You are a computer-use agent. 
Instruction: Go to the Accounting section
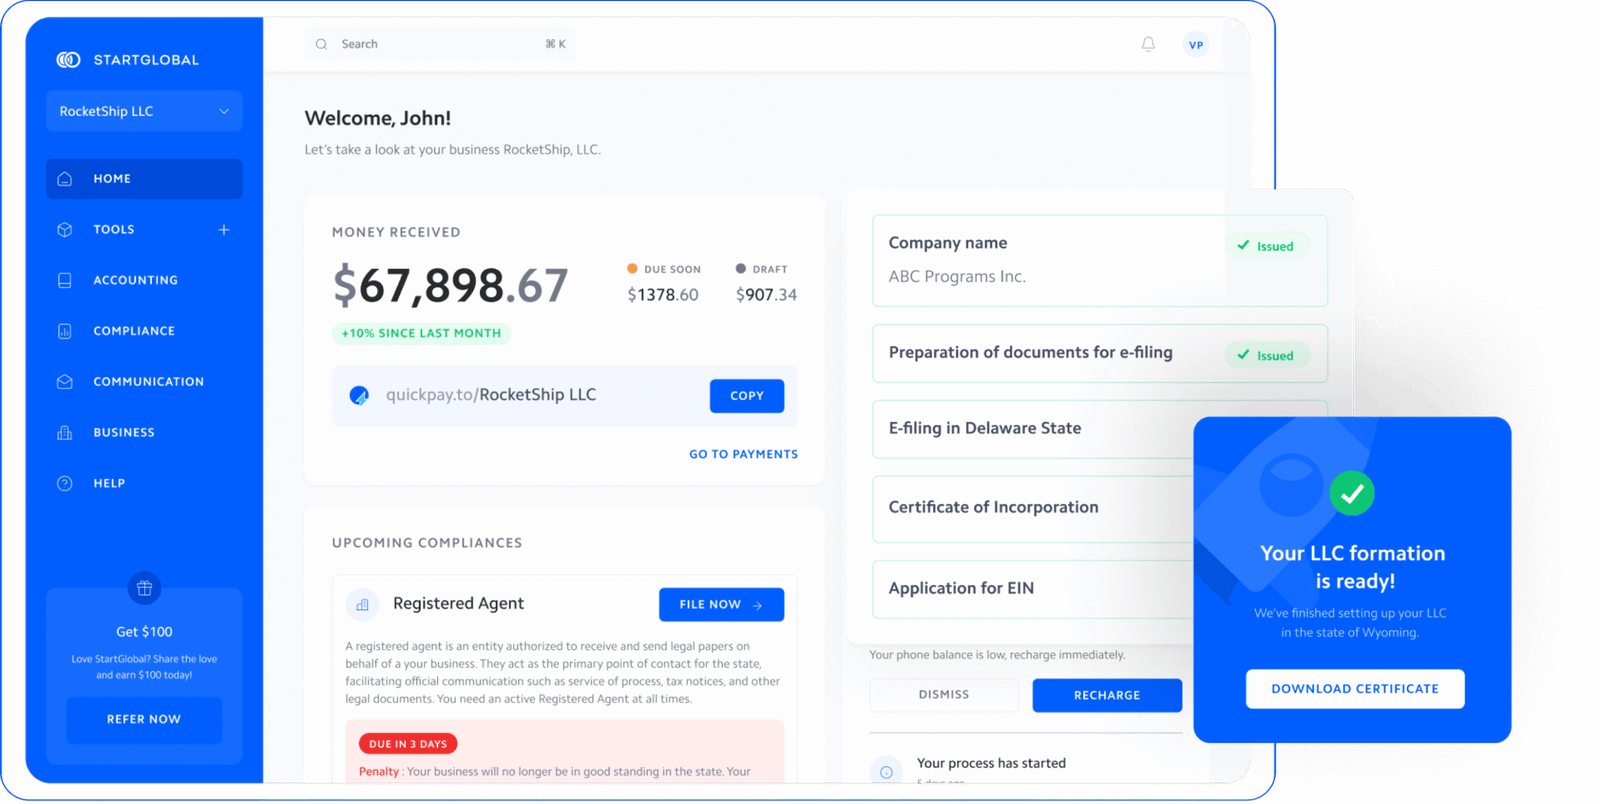coord(135,281)
